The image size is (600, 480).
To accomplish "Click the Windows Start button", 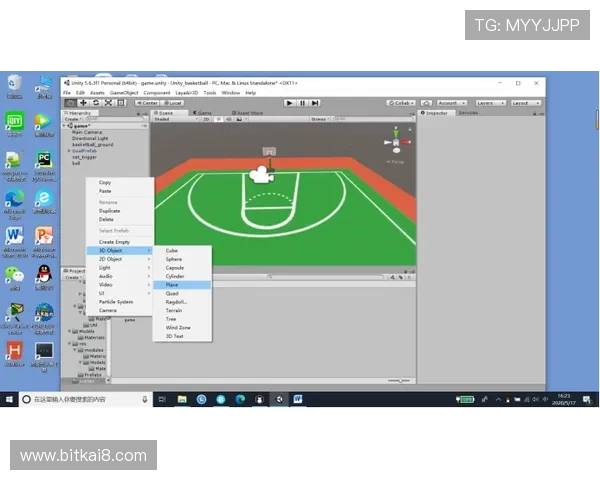I will [10, 399].
